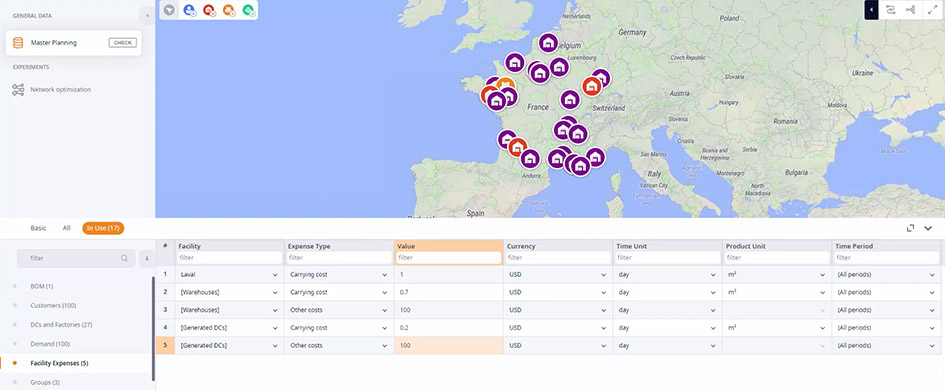Focus the Currency column filter box
This screenshot has width=945, height=390.
coord(558,257)
